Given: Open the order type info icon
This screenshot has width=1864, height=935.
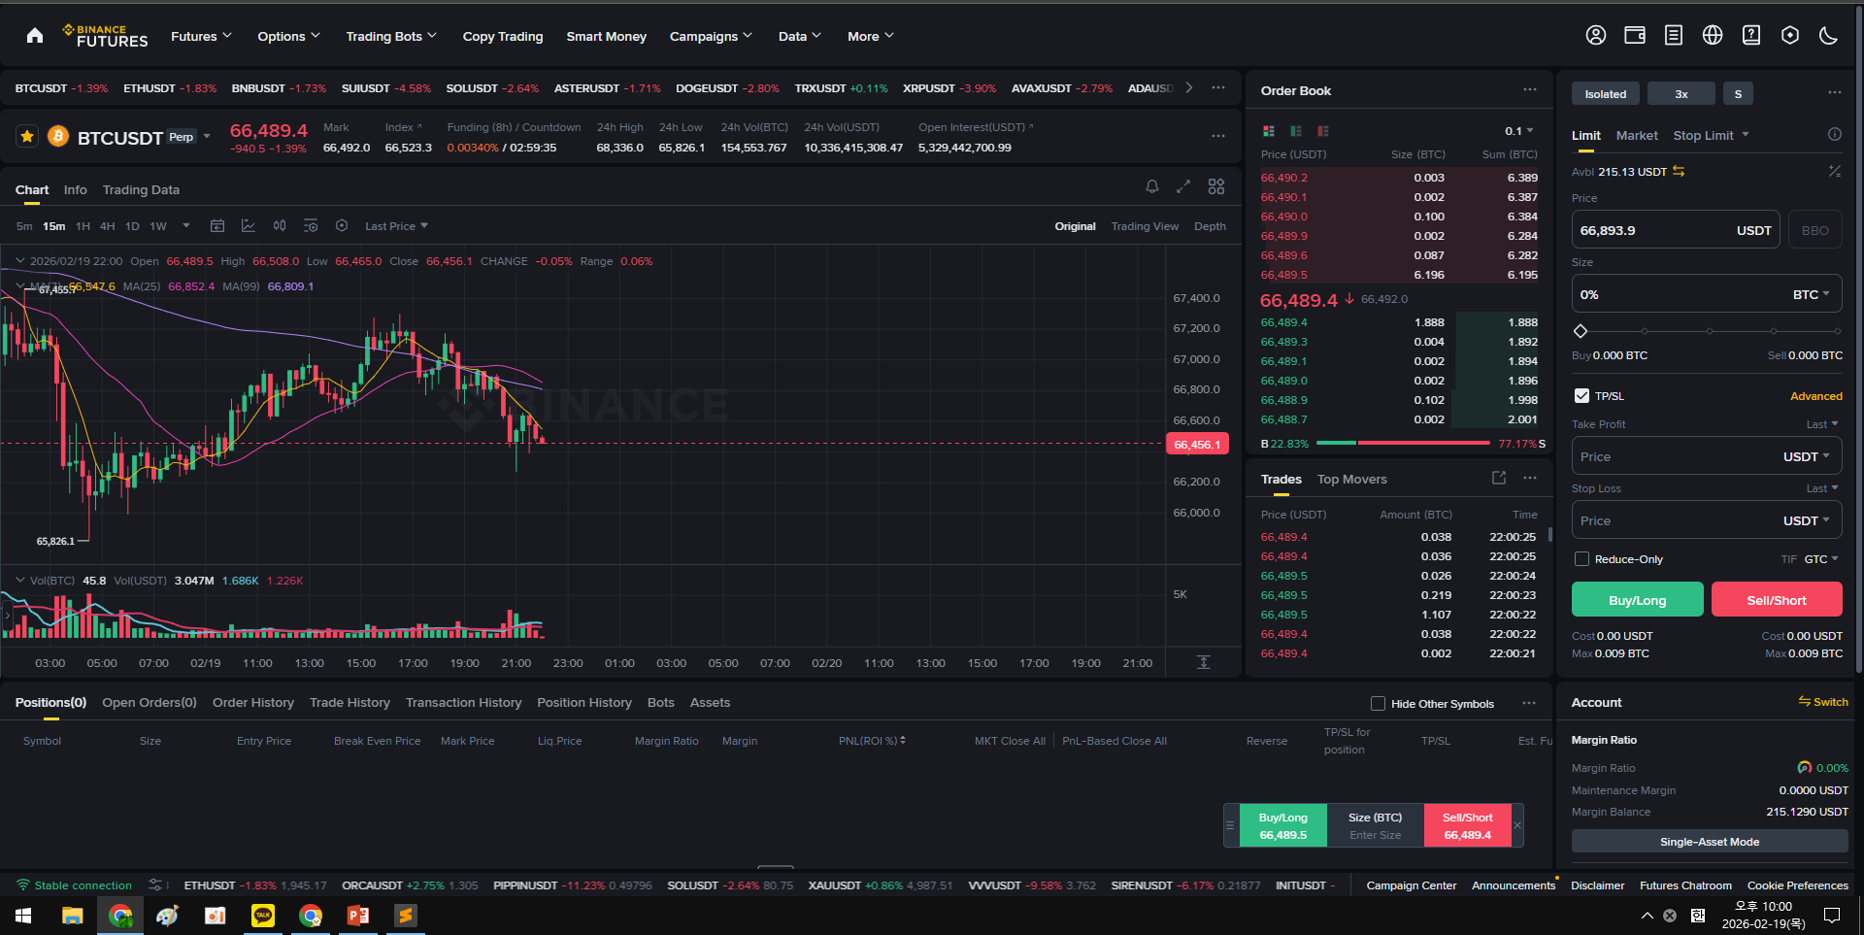Looking at the screenshot, I should point(1834,135).
